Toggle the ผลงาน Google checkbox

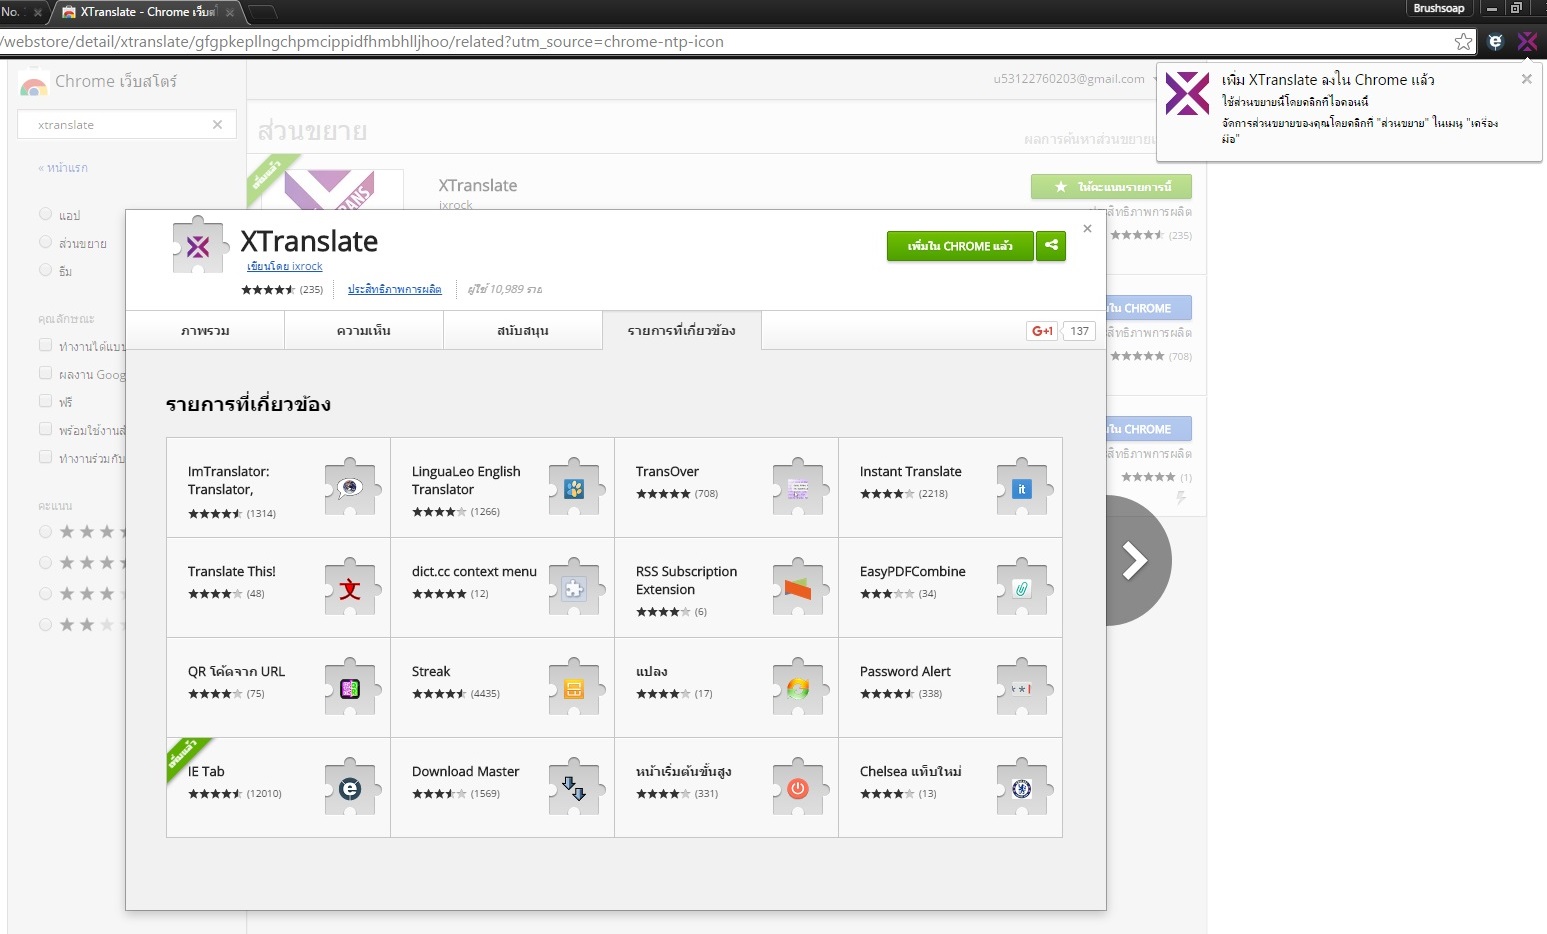[x=45, y=373]
